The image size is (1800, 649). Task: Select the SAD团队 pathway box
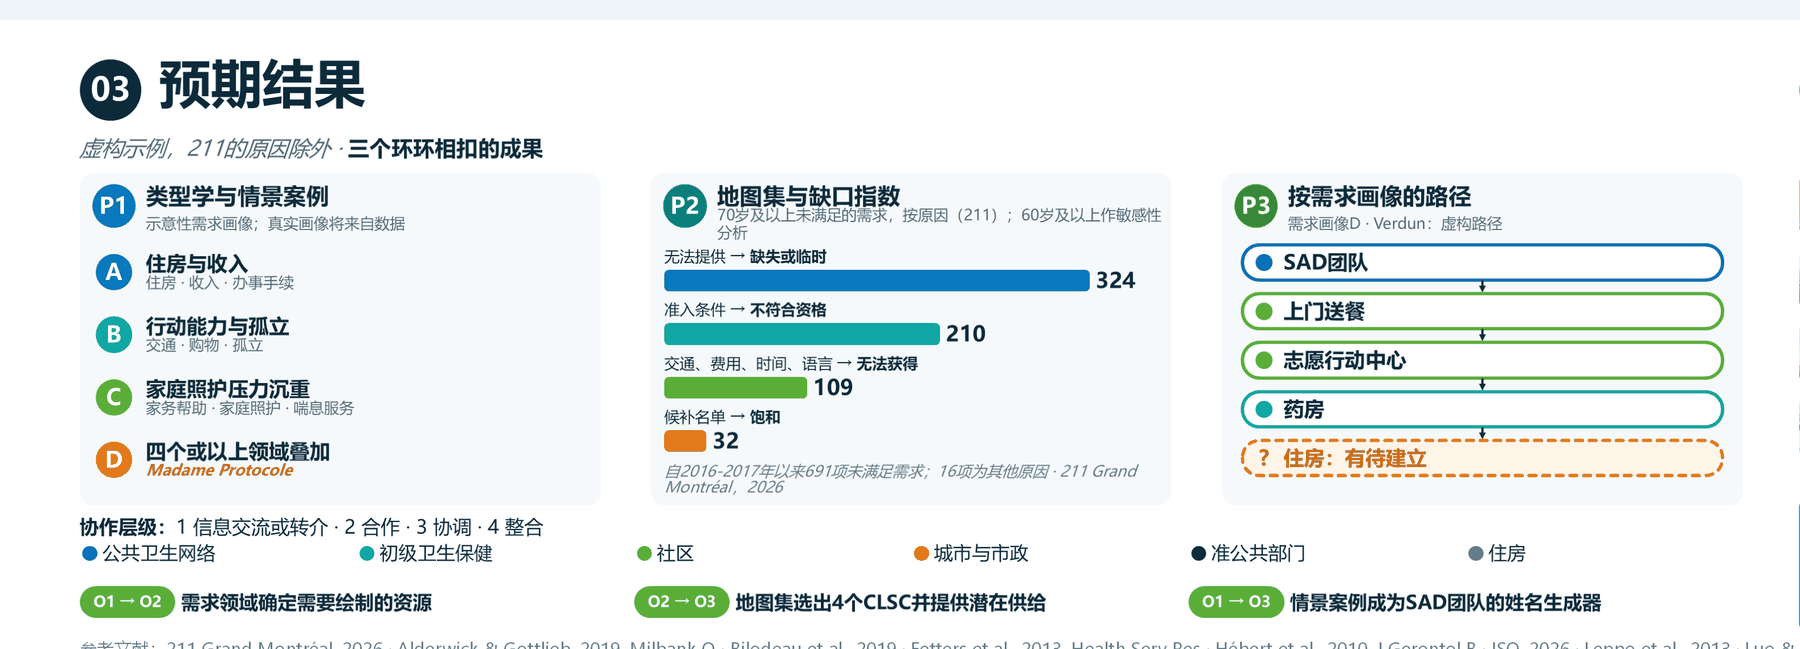click(x=1482, y=263)
